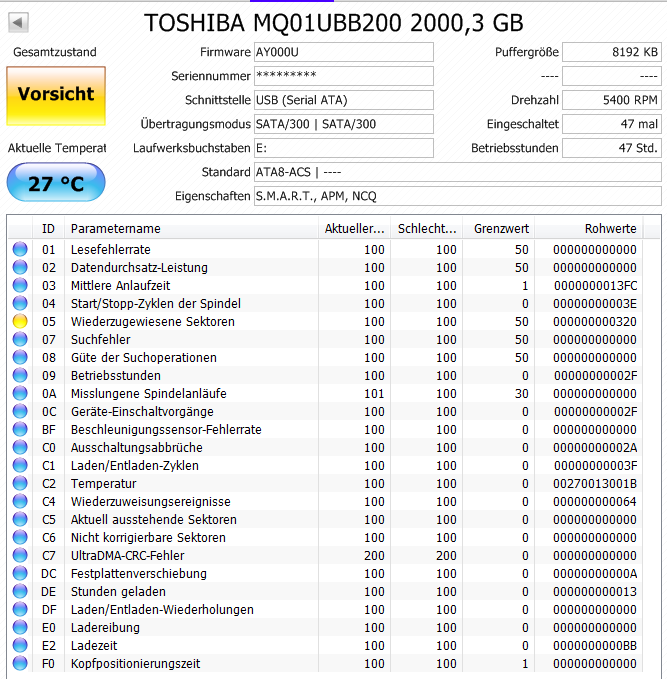
Task: Click raw value 000000000064
Action: tap(595, 501)
